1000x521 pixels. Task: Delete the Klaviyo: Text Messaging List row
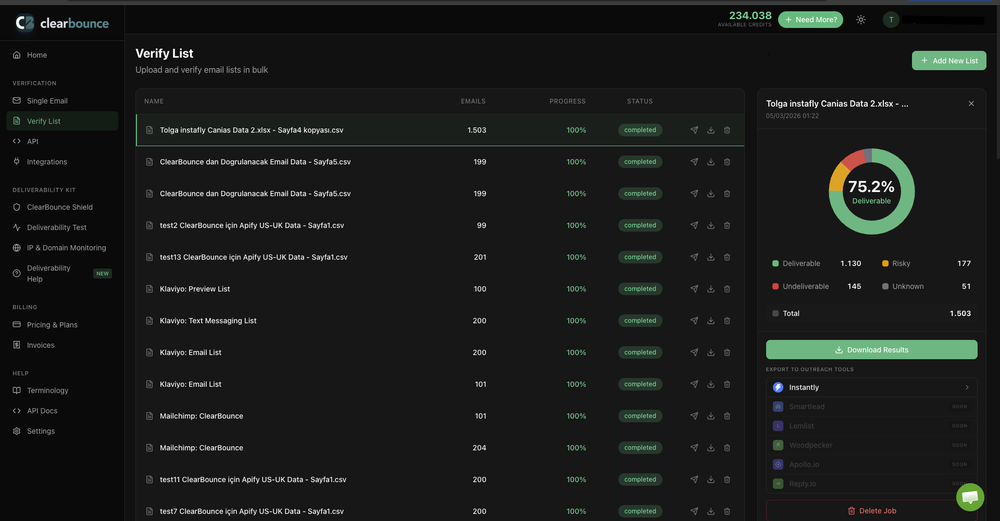click(x=727, y=321)
